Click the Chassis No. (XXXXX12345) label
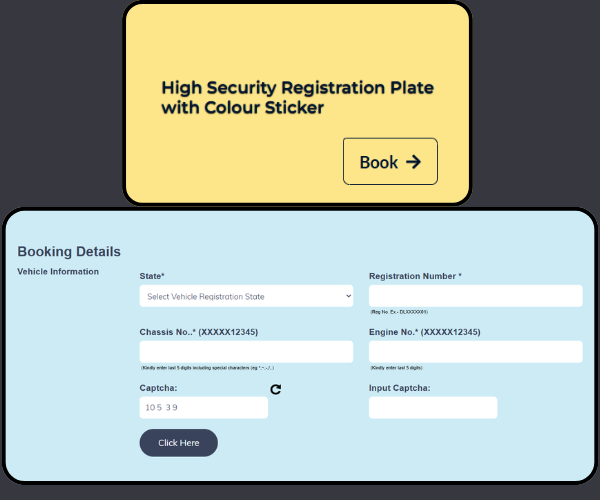Screen dimensions: 600x500 199,332
